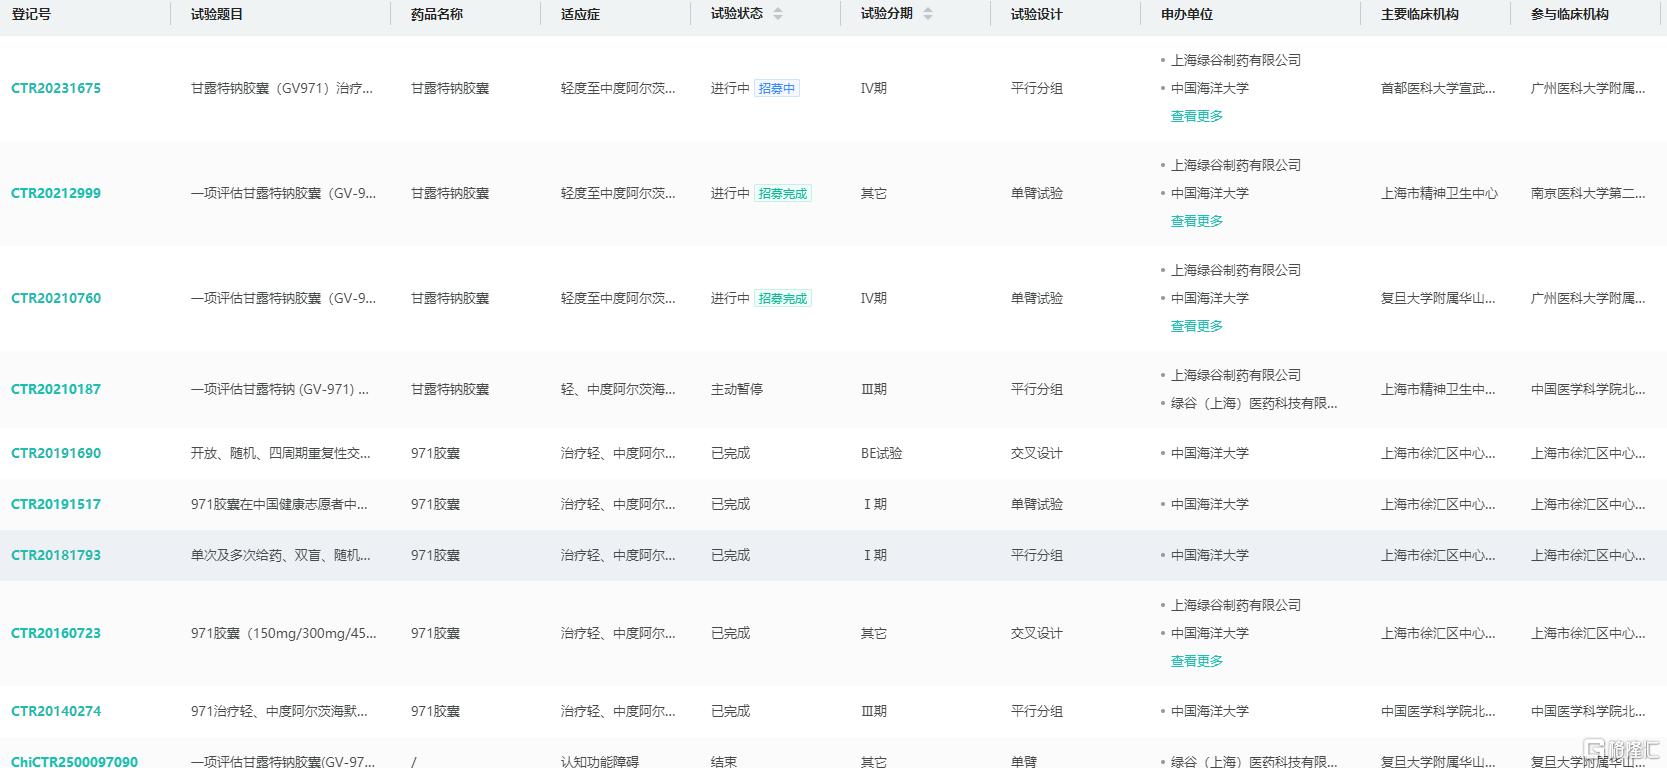Click the 招募中 status tag
Image resolution: width=1667 pixels, height=768 pixels.
[777, 88]
